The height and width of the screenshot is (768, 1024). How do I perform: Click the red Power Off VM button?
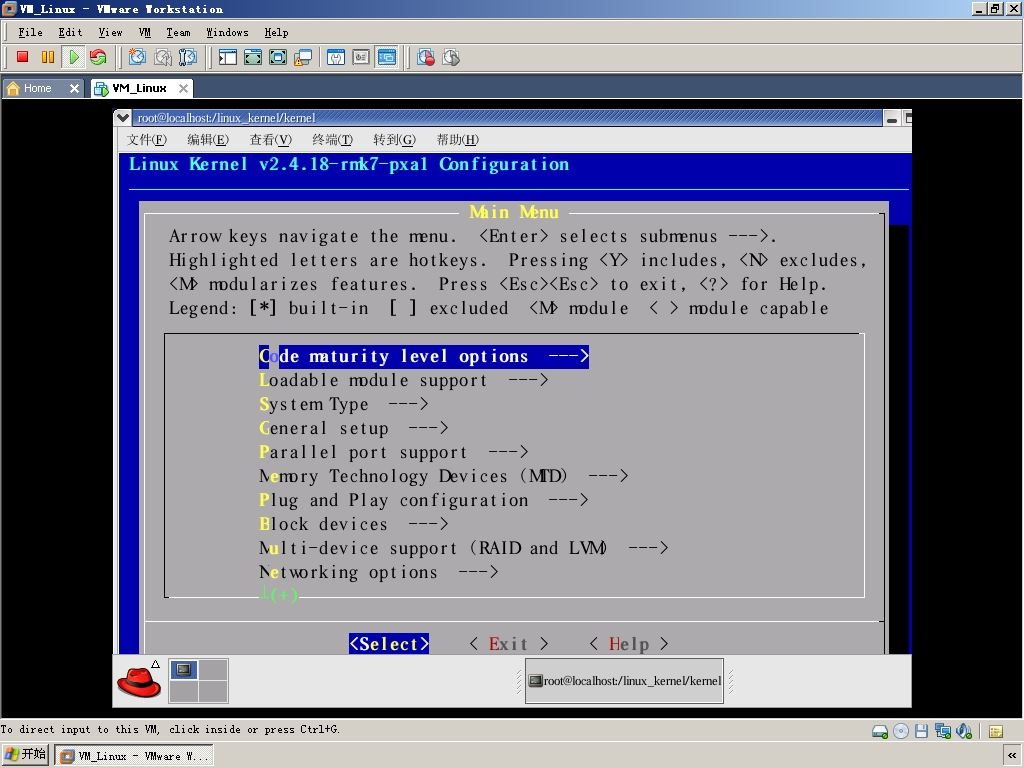[x=22, y=57]
